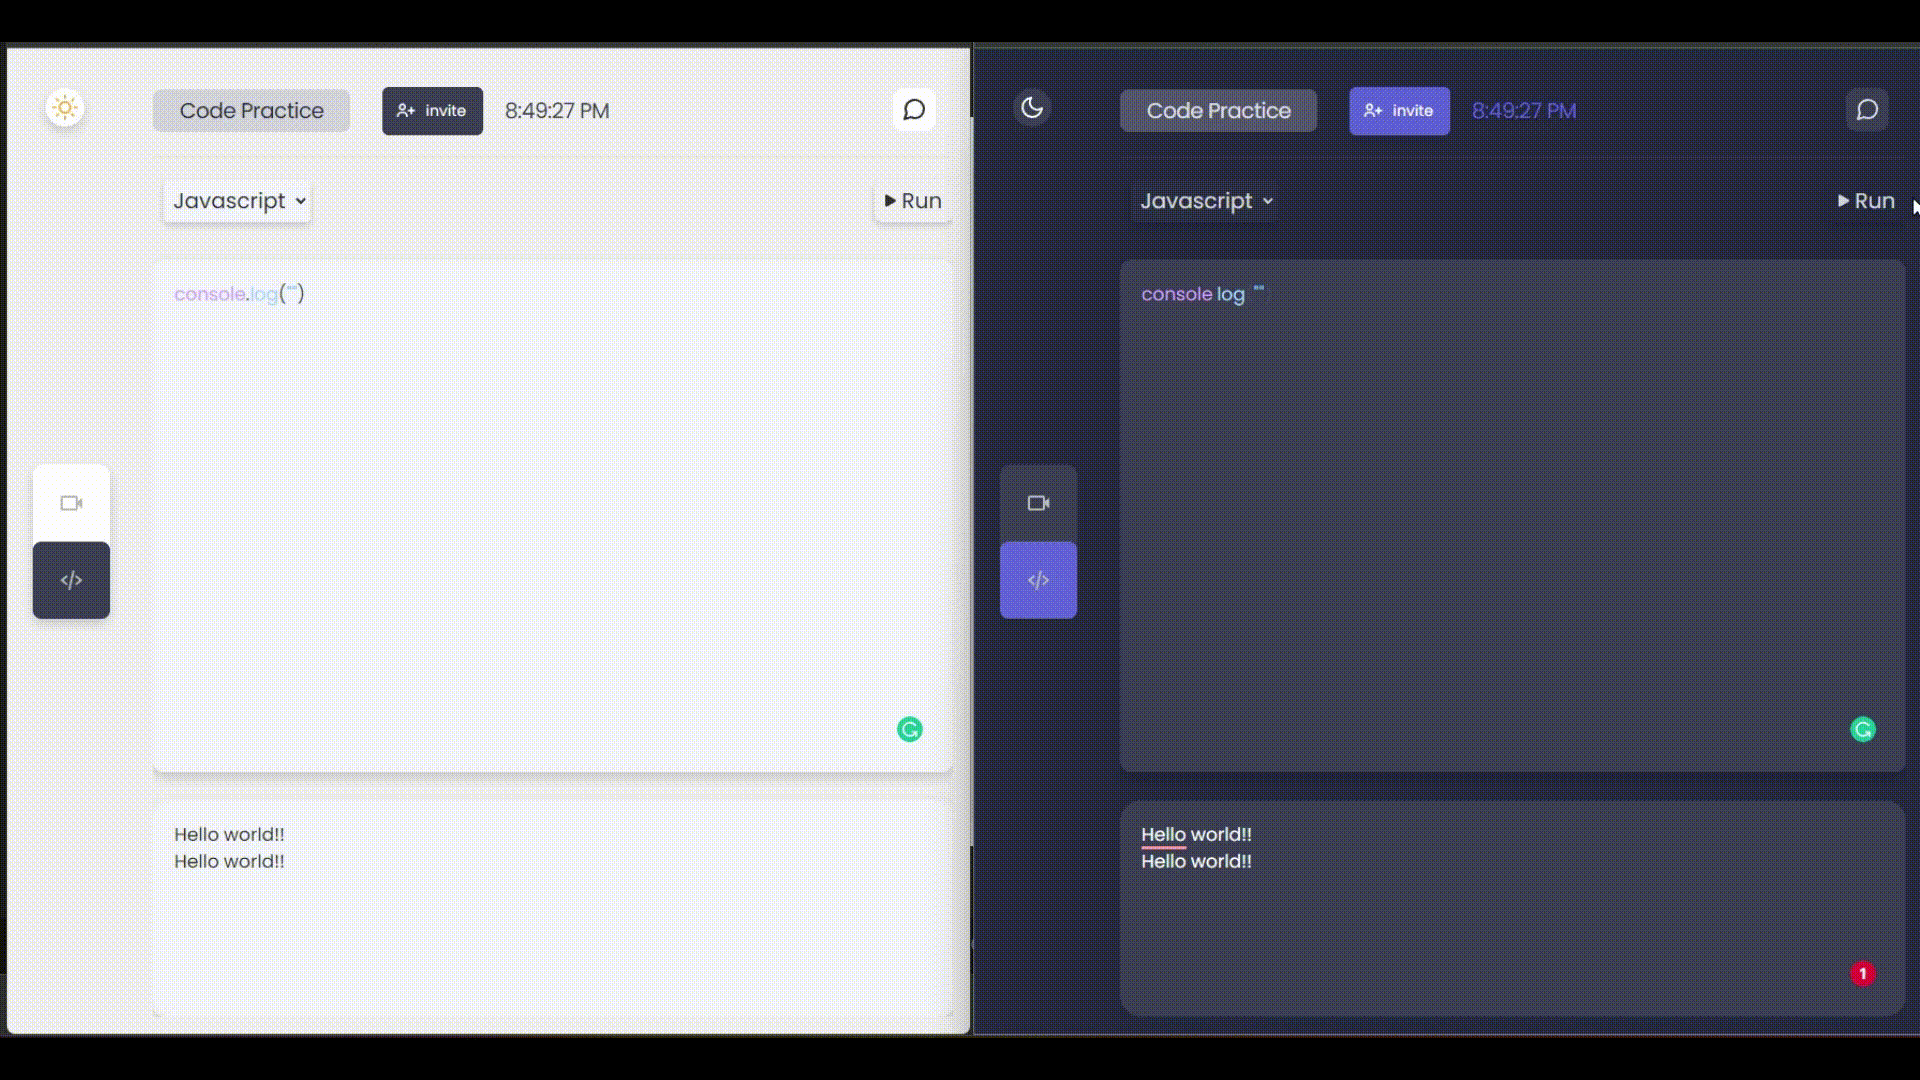
Task: Click the Grammarly icon in the editor
Action: coord(909,729)
